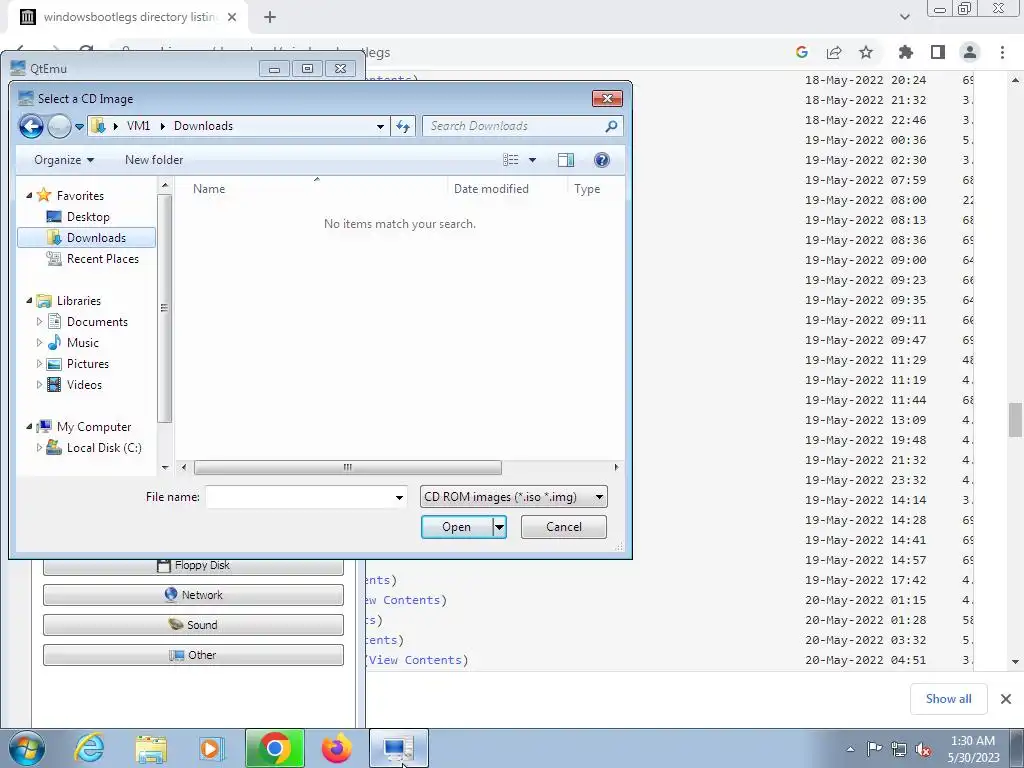This screenshot has width=1024, height=768.
Task: Click the sidebar vertical scrollbar thumb
Action: [x=164, y=308]
